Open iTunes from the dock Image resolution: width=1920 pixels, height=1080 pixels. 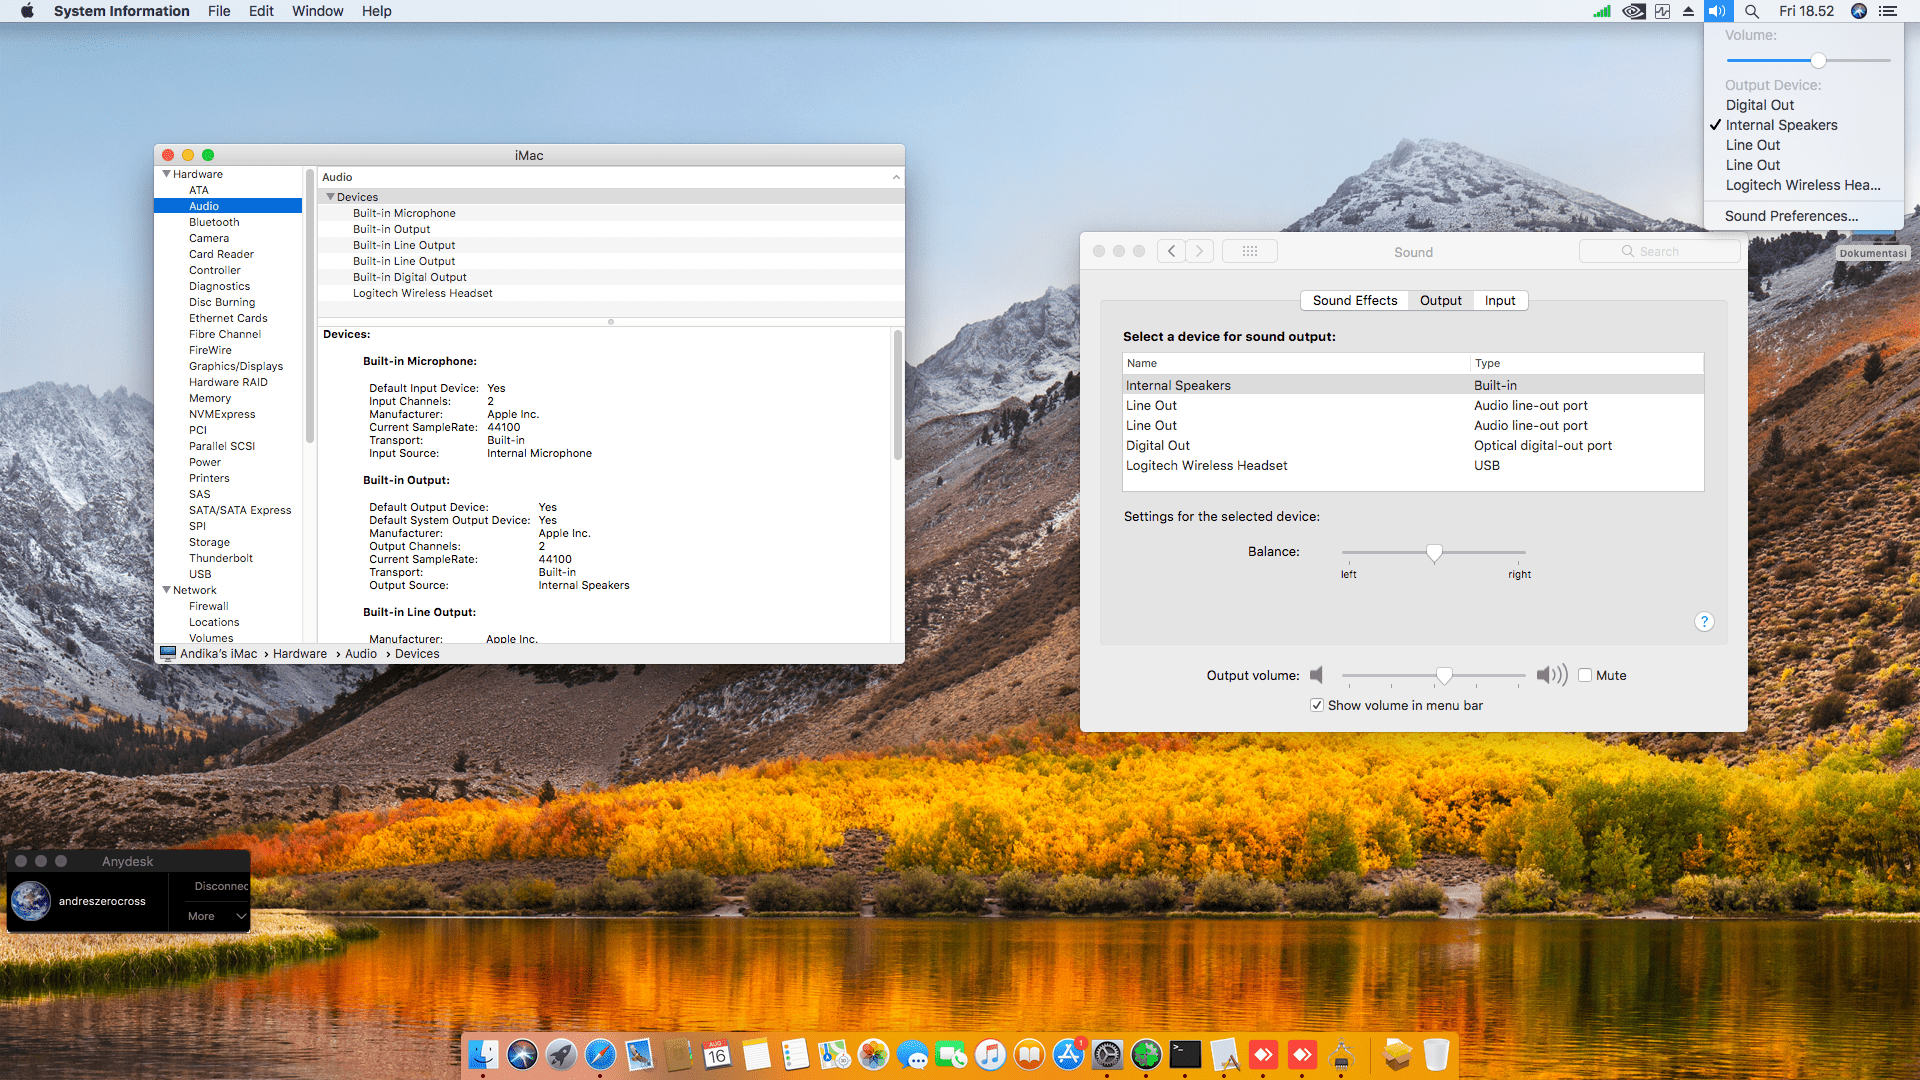tap(990, 1054)
